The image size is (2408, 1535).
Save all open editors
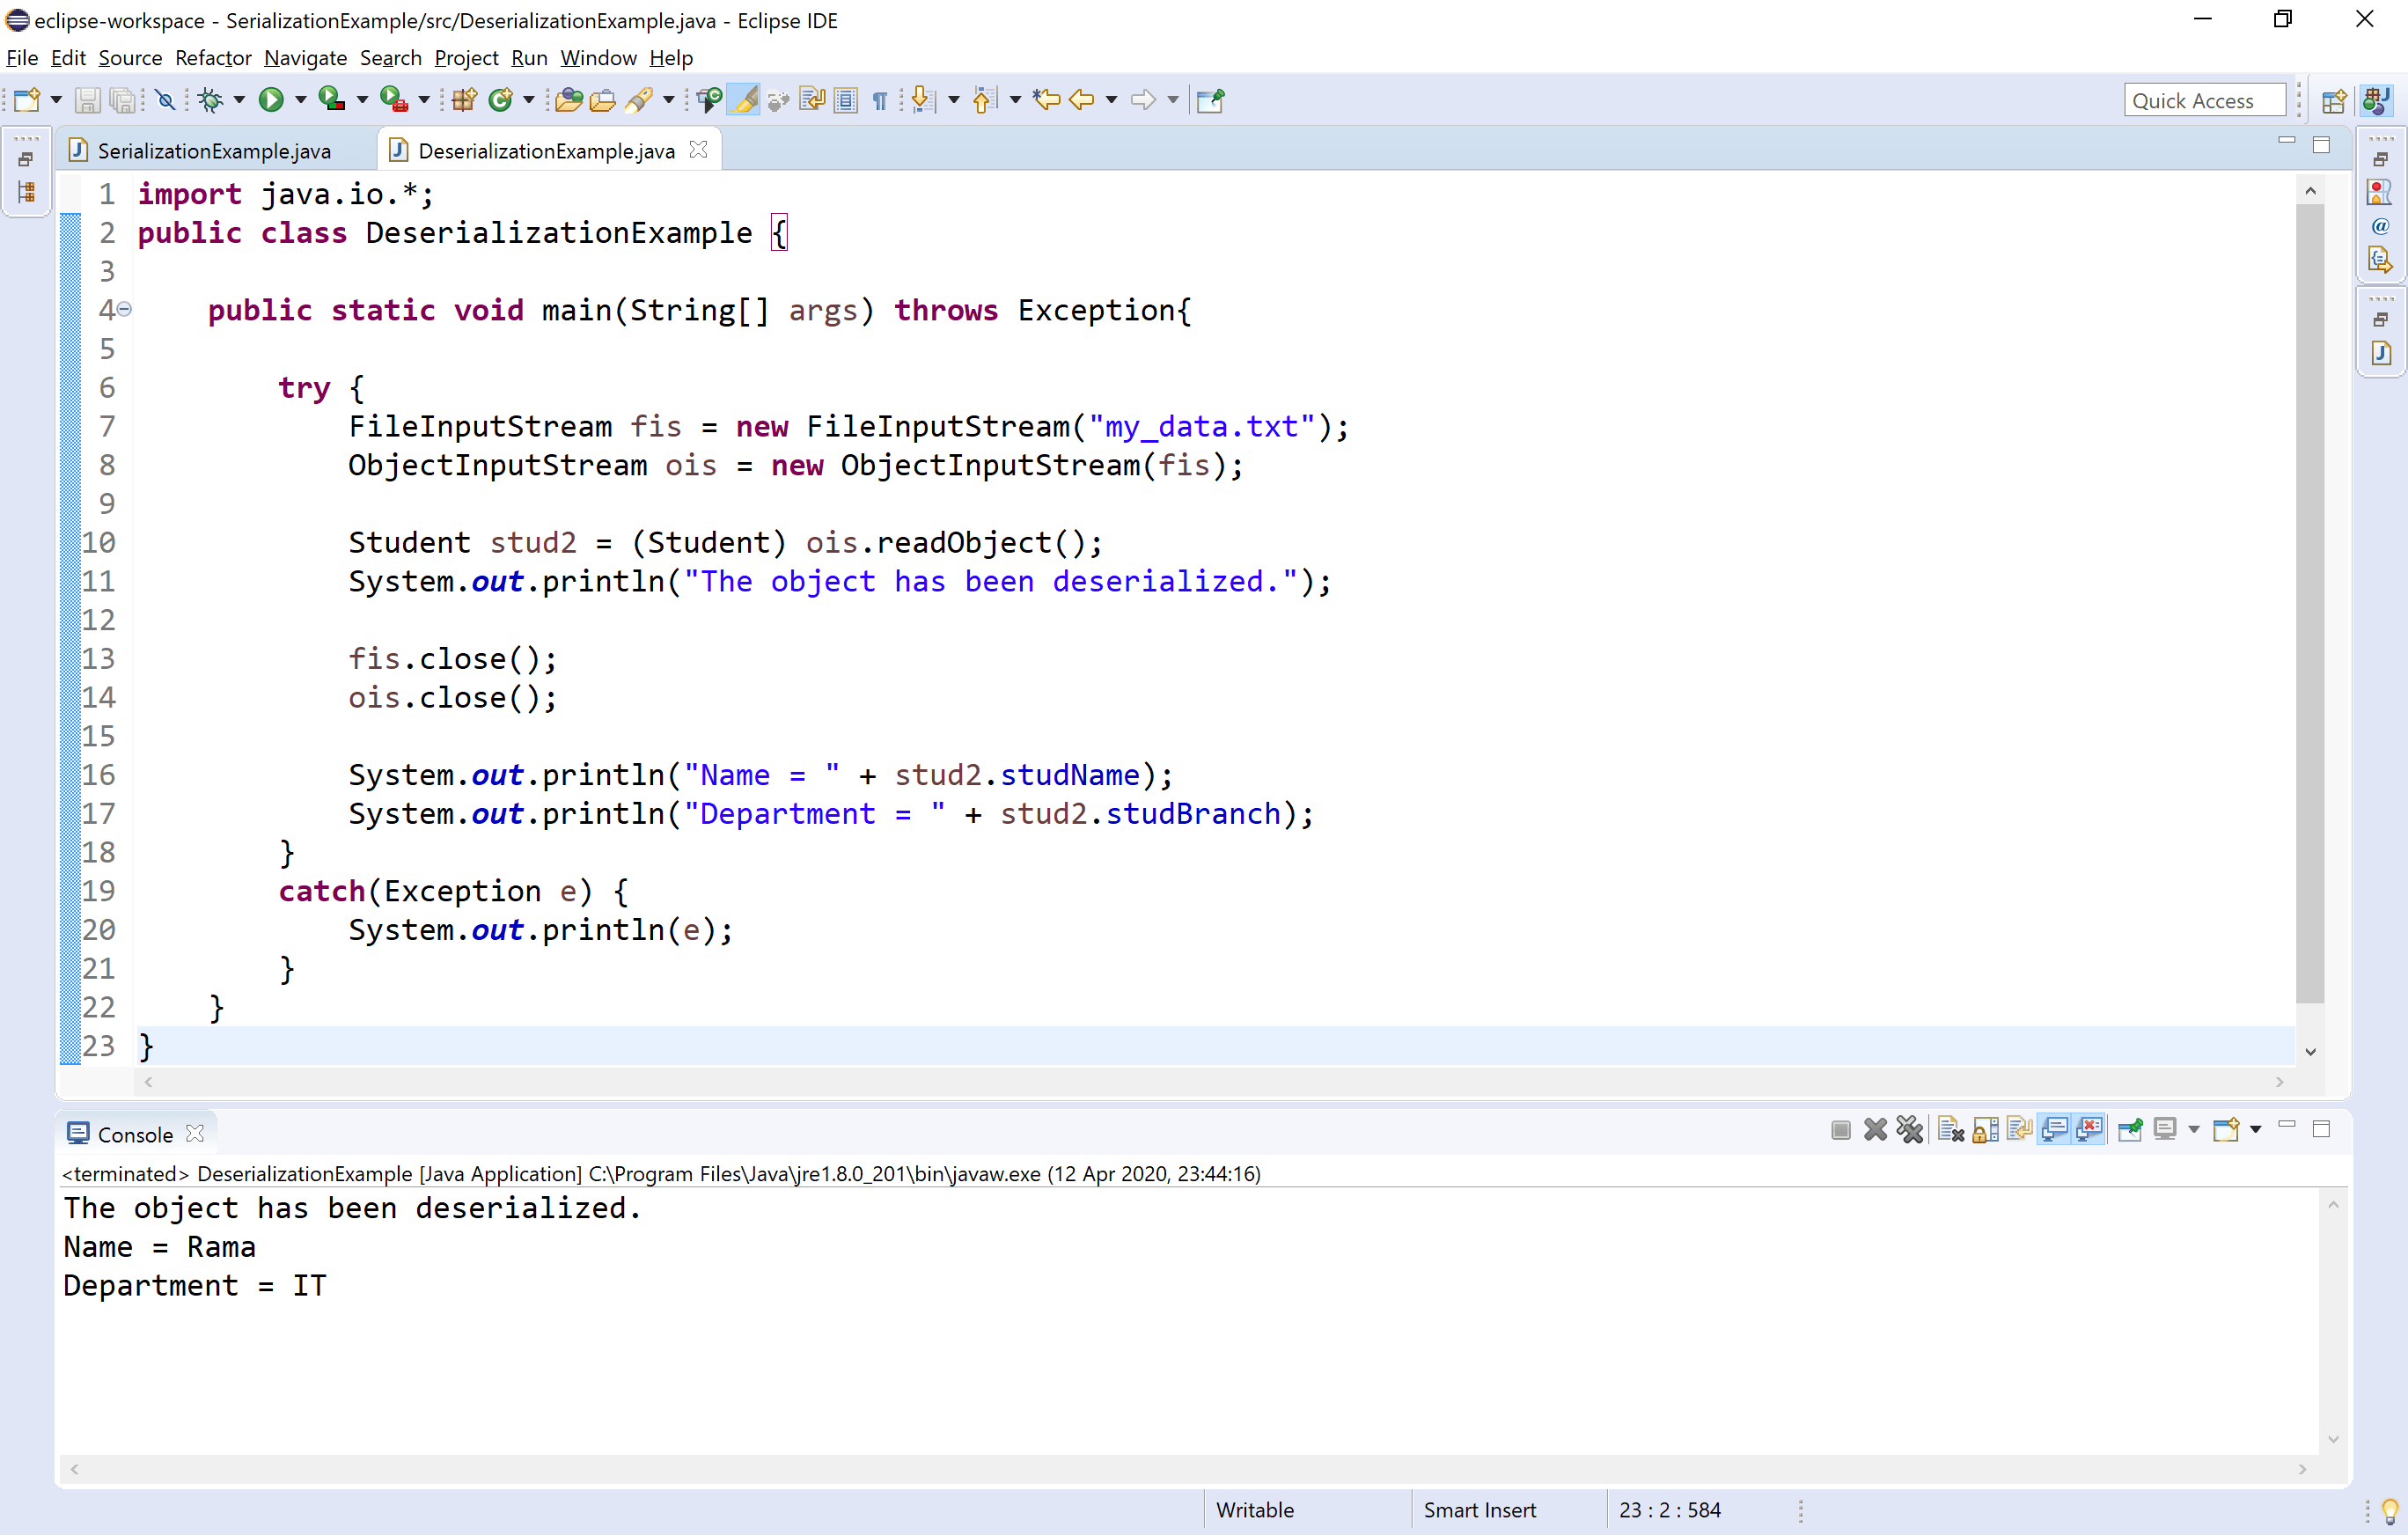click(123, 100)
